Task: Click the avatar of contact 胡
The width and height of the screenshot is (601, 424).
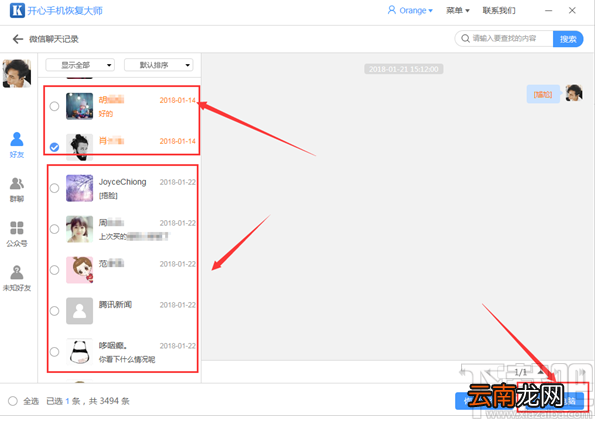Action: [79, 106]
